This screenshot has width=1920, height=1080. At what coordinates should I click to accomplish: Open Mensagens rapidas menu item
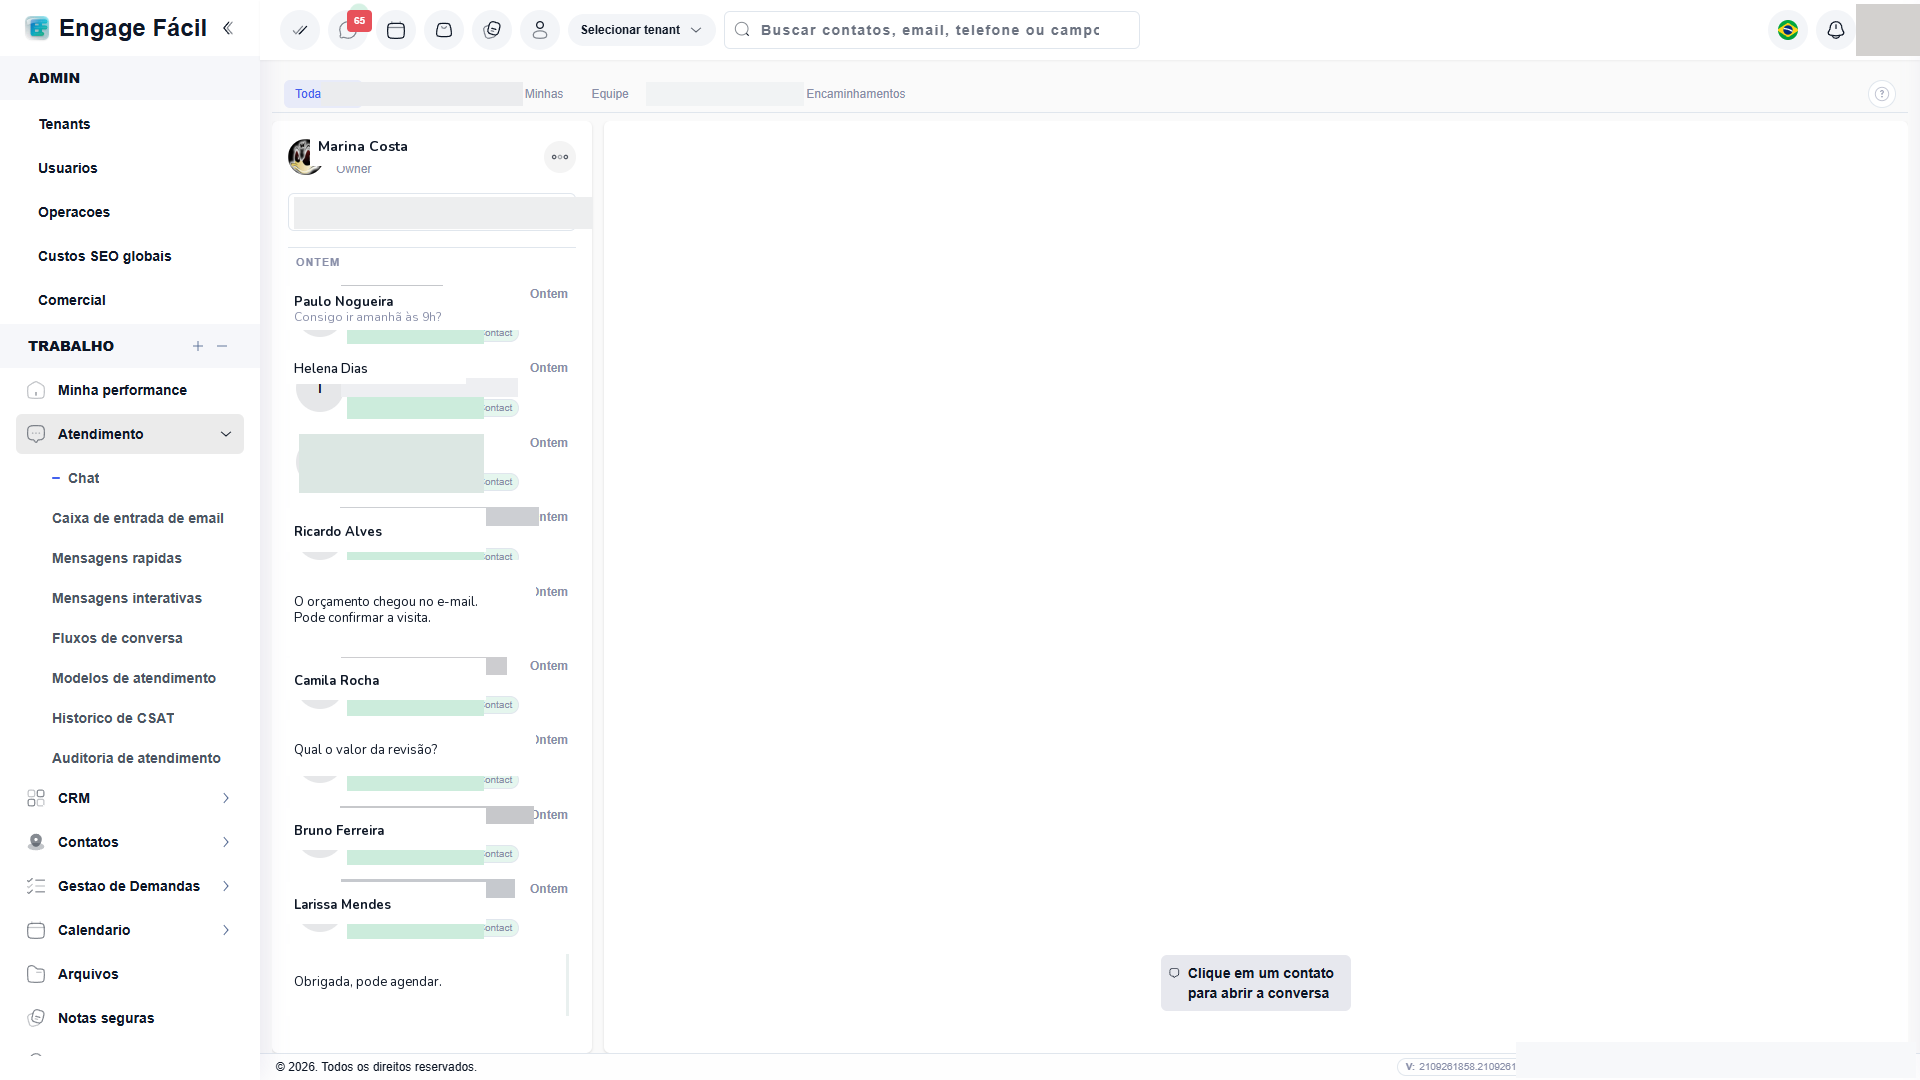[x=117, y=558]
